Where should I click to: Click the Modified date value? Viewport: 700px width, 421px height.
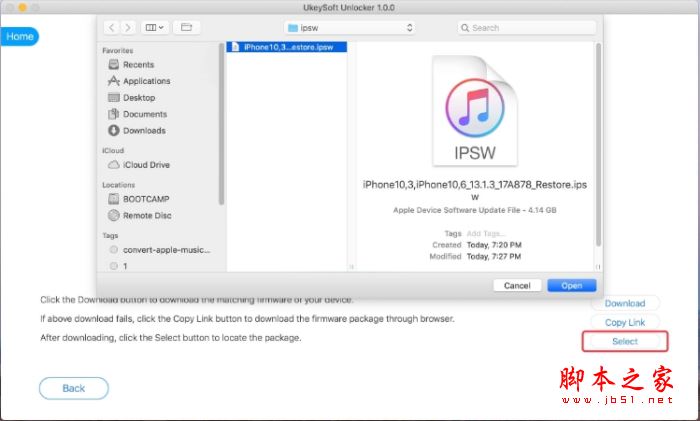pyautogui.click(x=494, y=257)
